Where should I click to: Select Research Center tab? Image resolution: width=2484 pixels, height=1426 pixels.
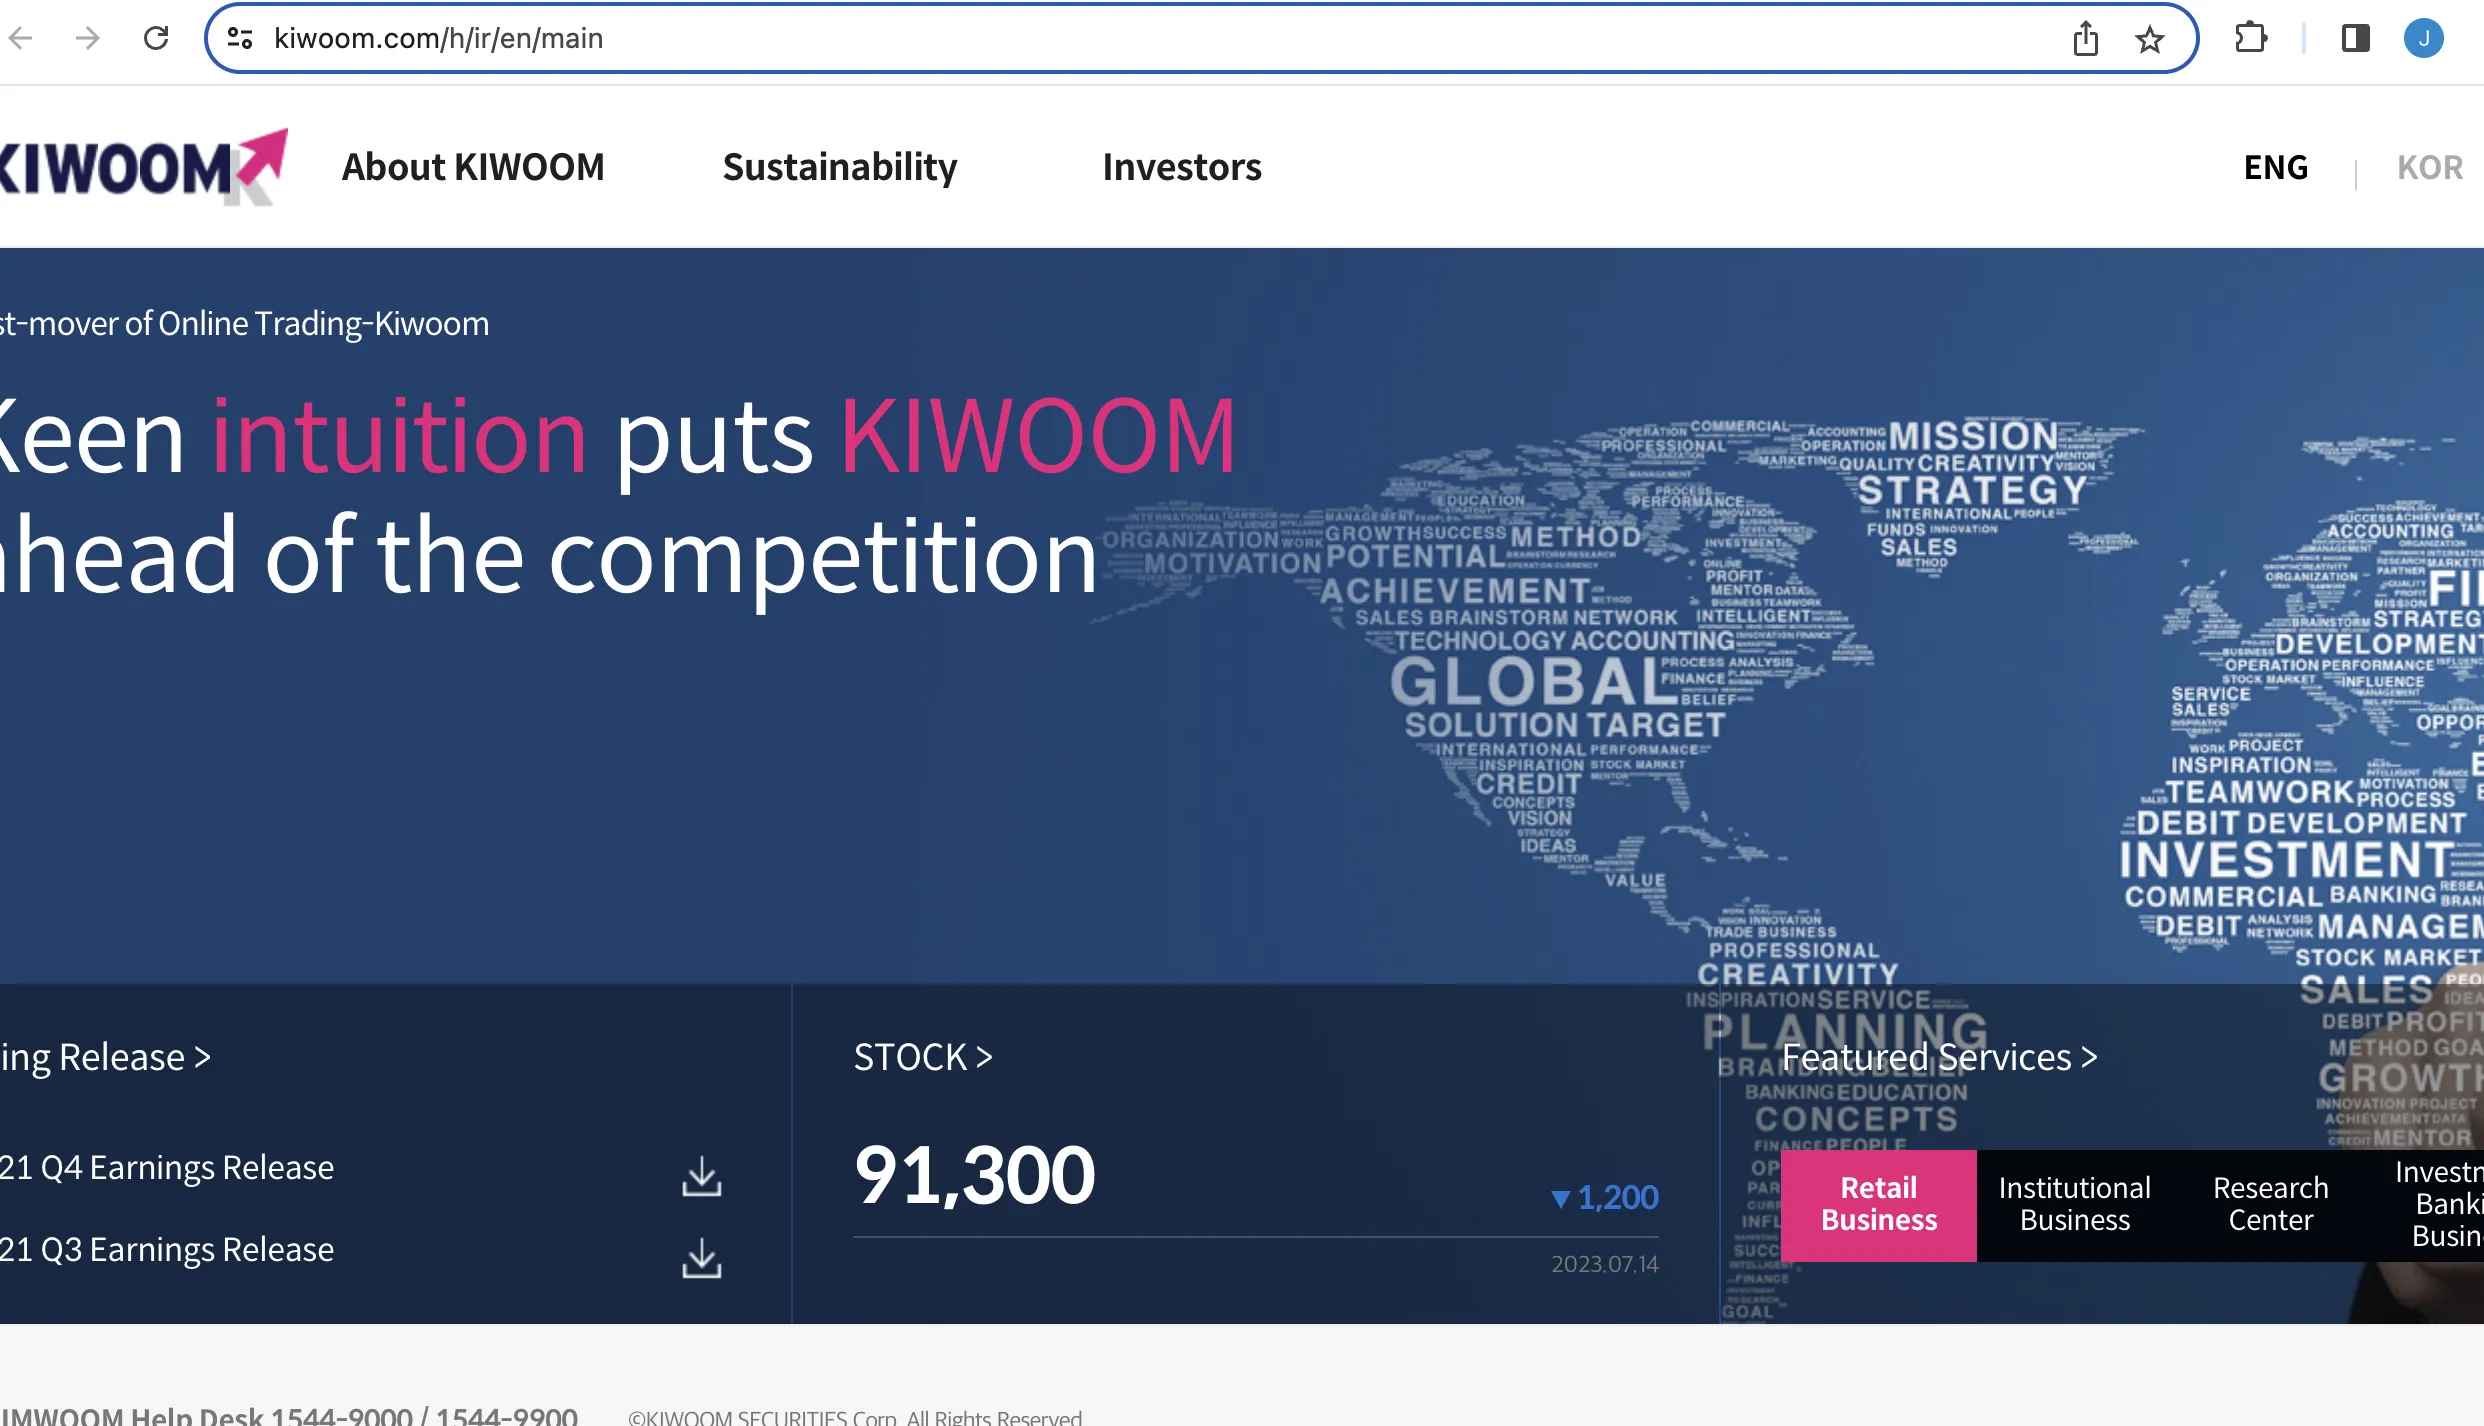[2271, 1204]
